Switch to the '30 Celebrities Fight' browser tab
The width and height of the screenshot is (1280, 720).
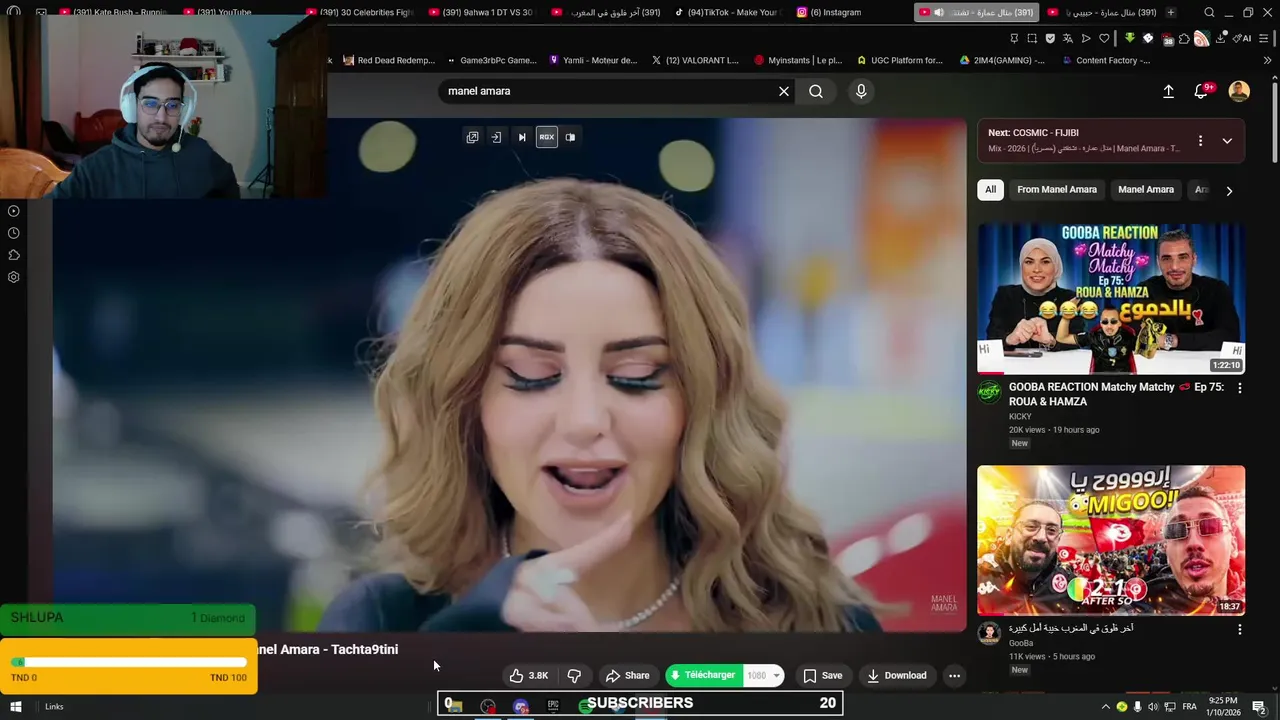click(x=359, y=12)
